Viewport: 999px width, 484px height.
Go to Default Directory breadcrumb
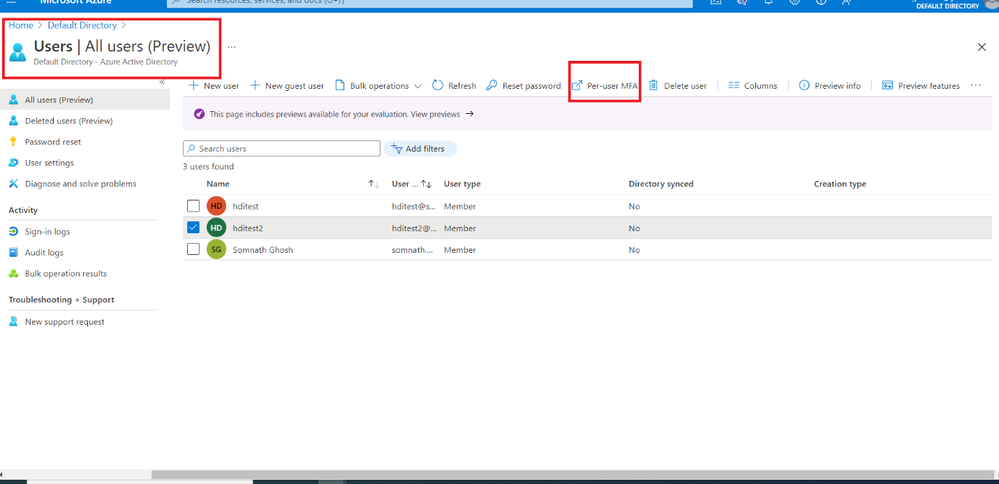pyautogui.click(x=82, y=25)
